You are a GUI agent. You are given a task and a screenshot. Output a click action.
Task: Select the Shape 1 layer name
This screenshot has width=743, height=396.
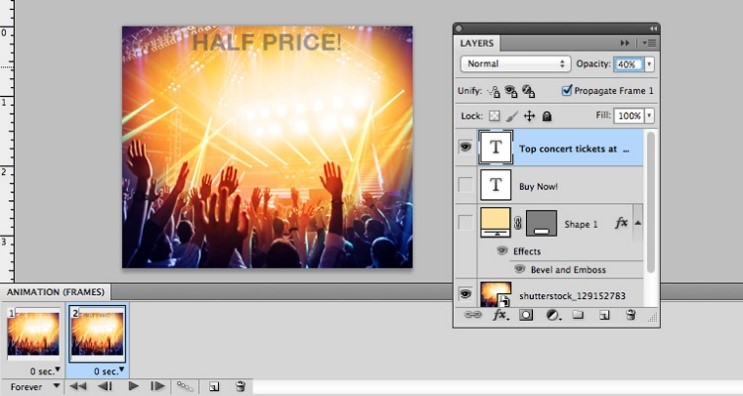(581, 224)
